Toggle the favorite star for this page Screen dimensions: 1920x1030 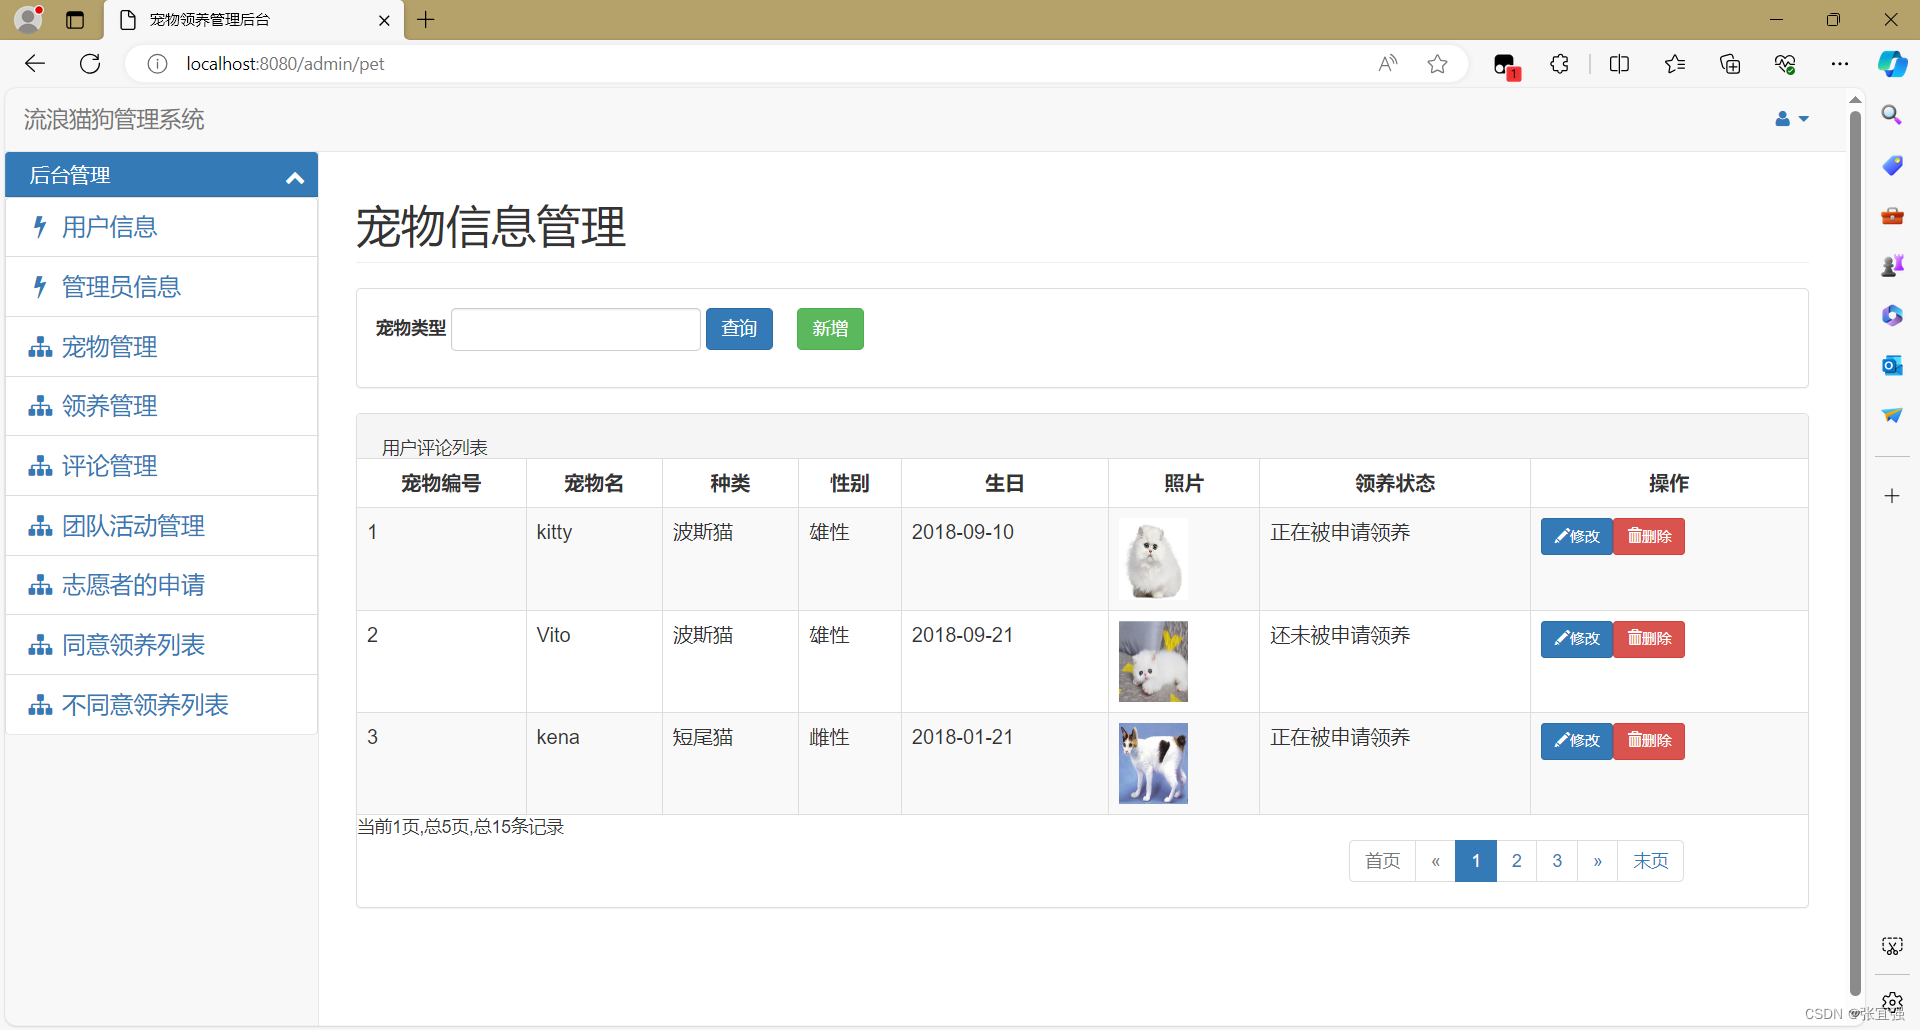1437,63
